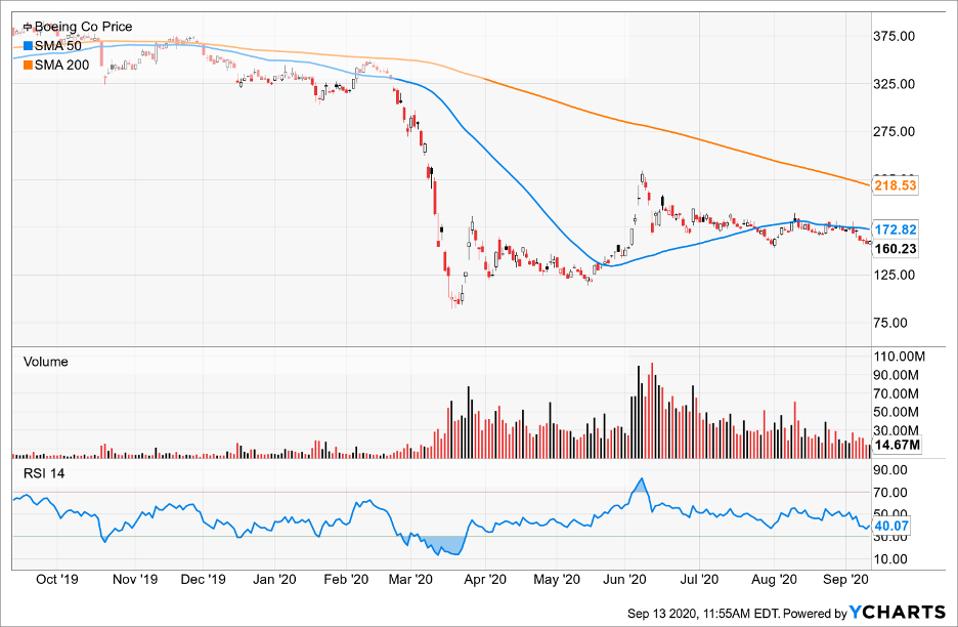The height and width of the screenshot is (627, 958).
Task: Select the Sep '20 date axis label
Action: (x=846, y=579)
